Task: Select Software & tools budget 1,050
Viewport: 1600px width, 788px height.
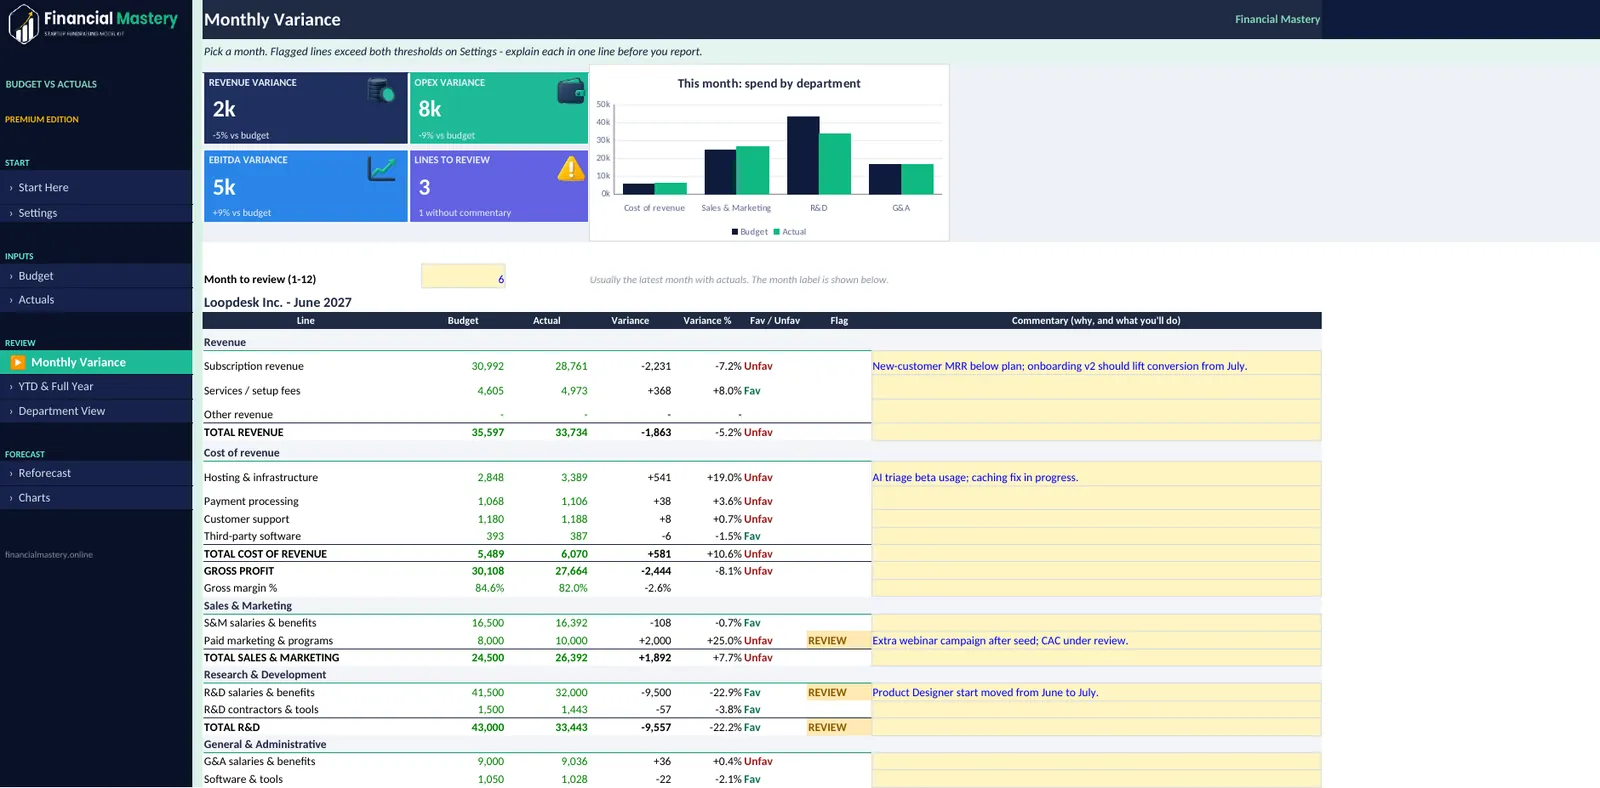Action: 491,780
